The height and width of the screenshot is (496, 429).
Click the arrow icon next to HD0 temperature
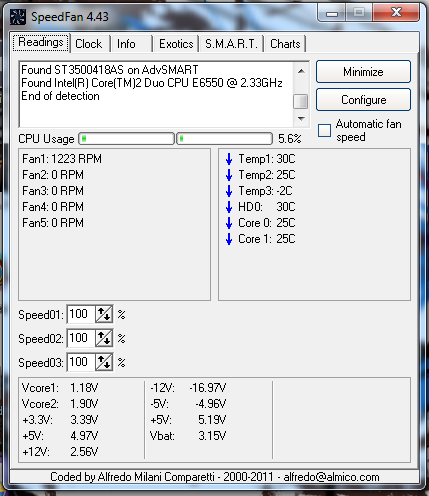click(x=229, y=207)
